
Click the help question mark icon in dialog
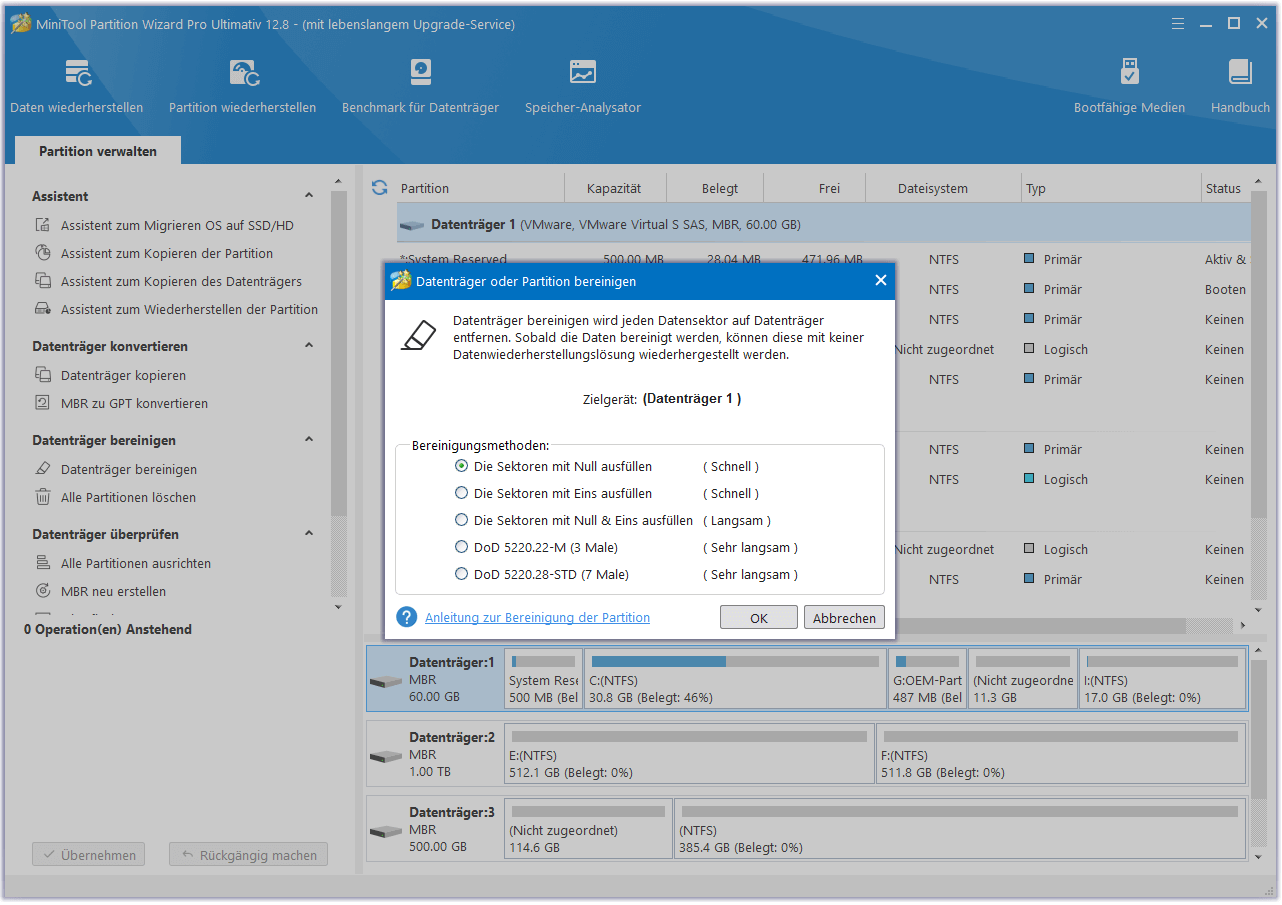[x=406, y=617]
